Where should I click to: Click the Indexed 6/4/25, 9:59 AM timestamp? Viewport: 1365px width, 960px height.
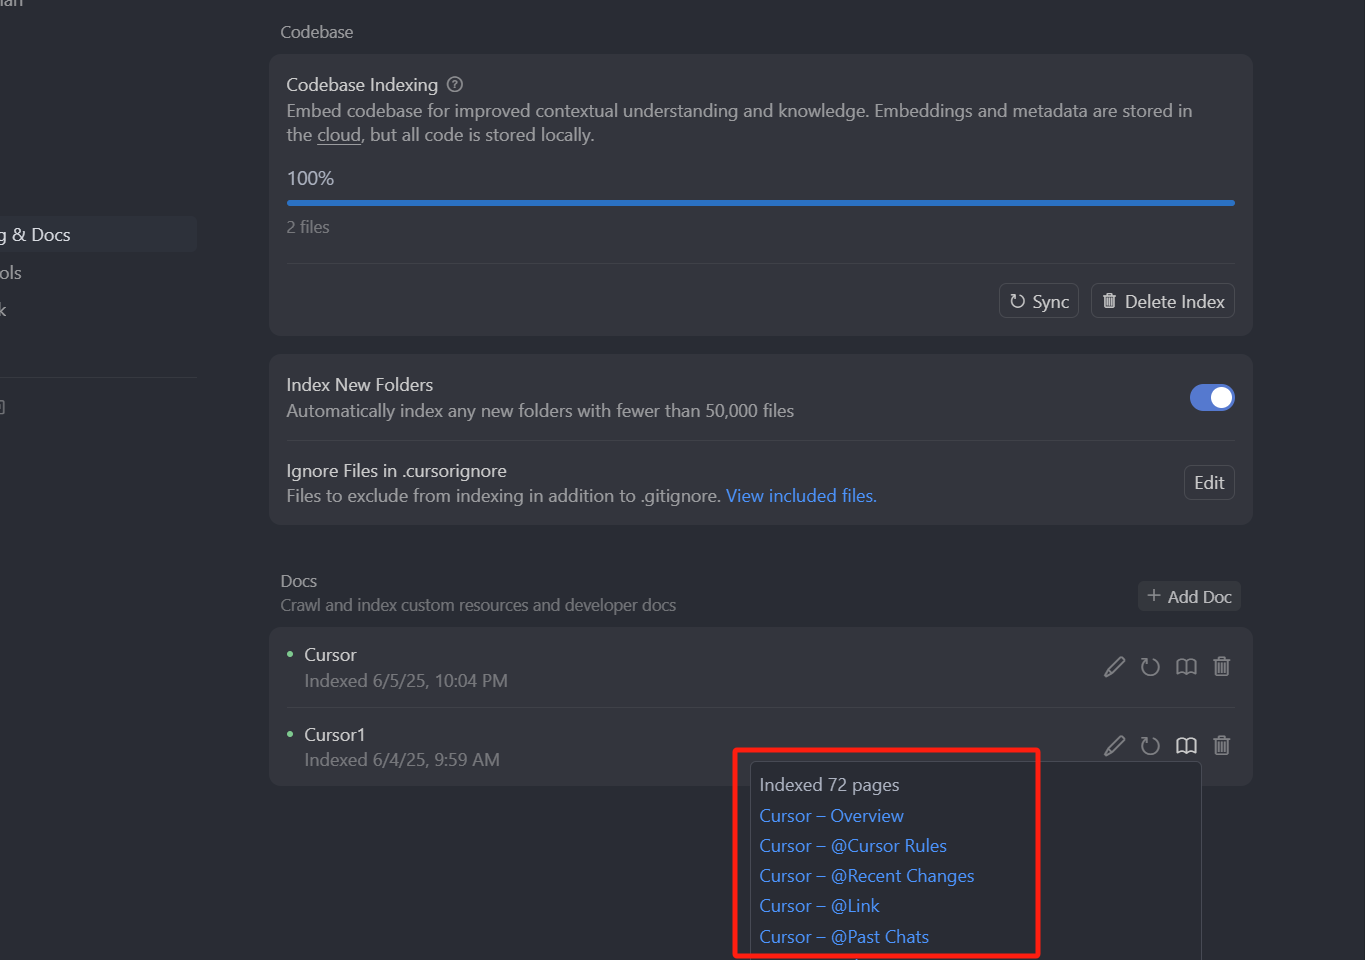402,760
